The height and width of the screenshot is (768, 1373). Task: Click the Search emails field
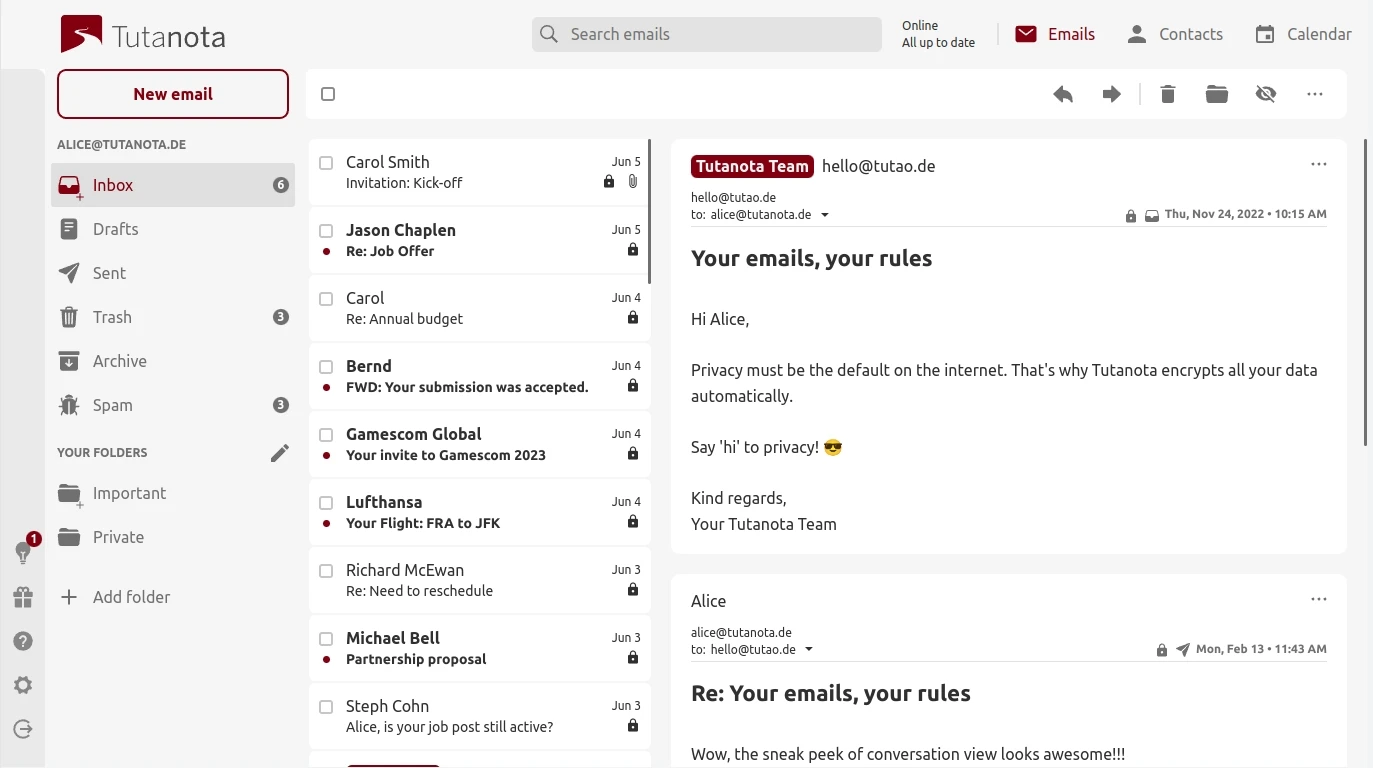707,34
